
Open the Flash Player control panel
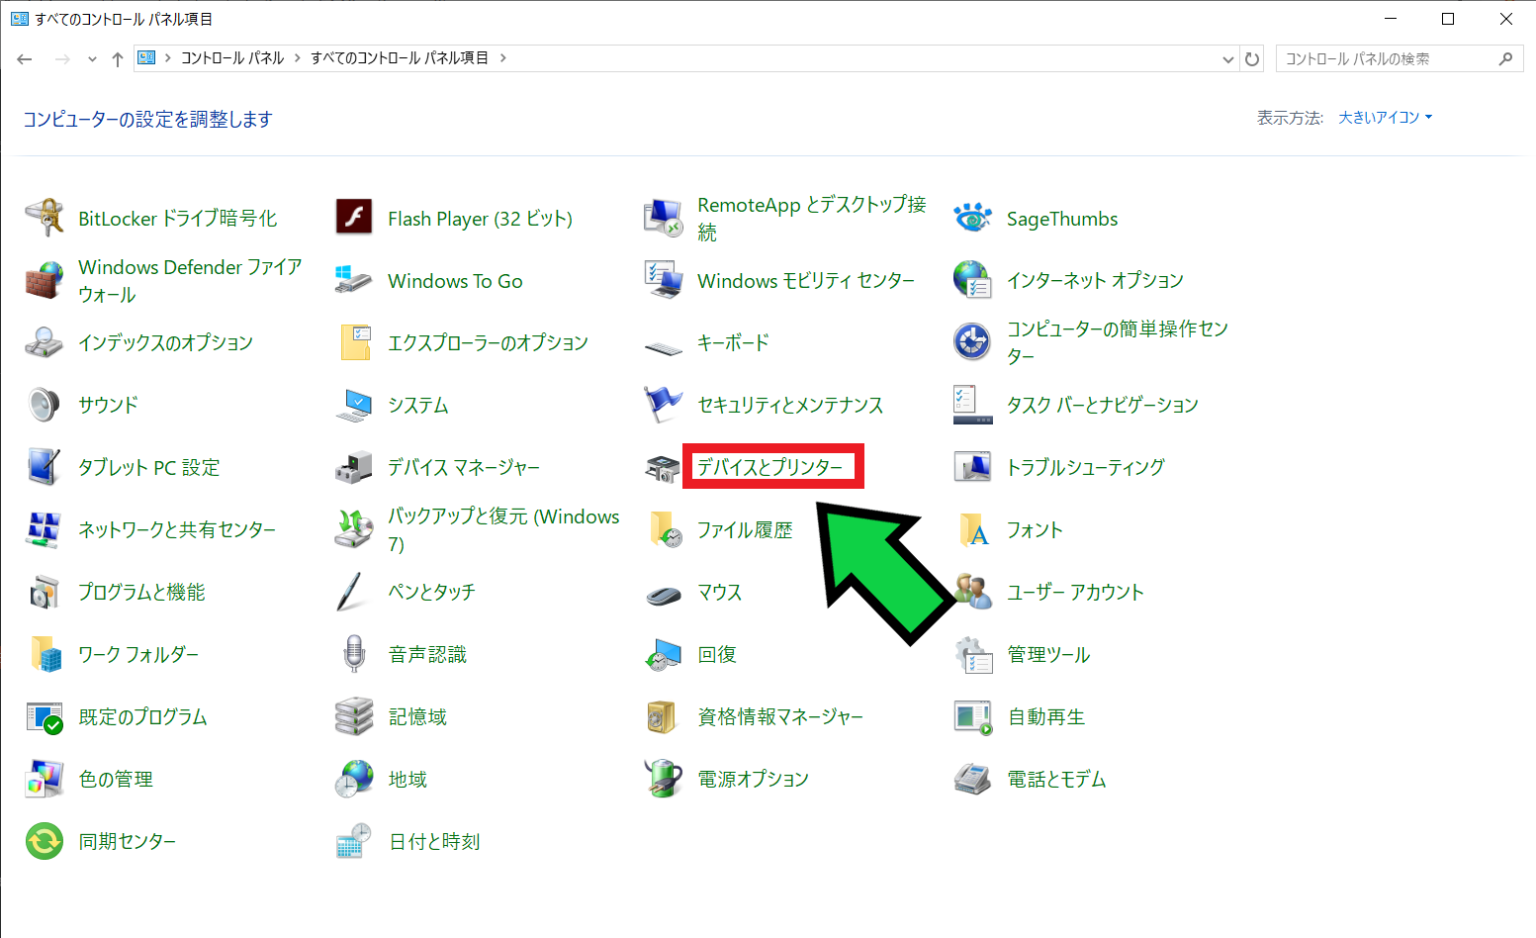coord(480,218)
